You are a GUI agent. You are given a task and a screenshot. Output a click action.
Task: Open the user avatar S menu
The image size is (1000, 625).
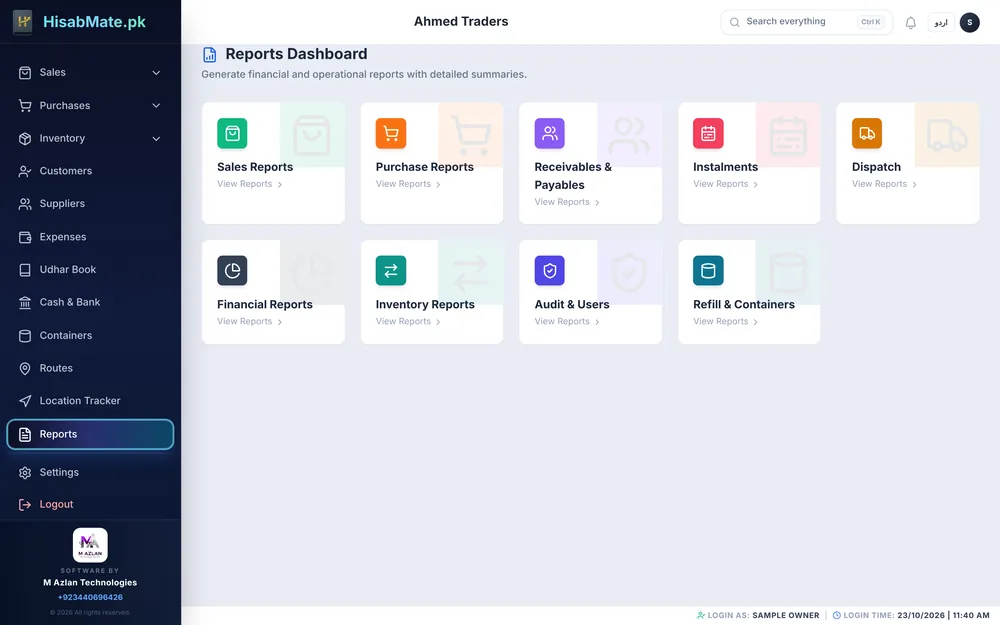pos(969,23)
